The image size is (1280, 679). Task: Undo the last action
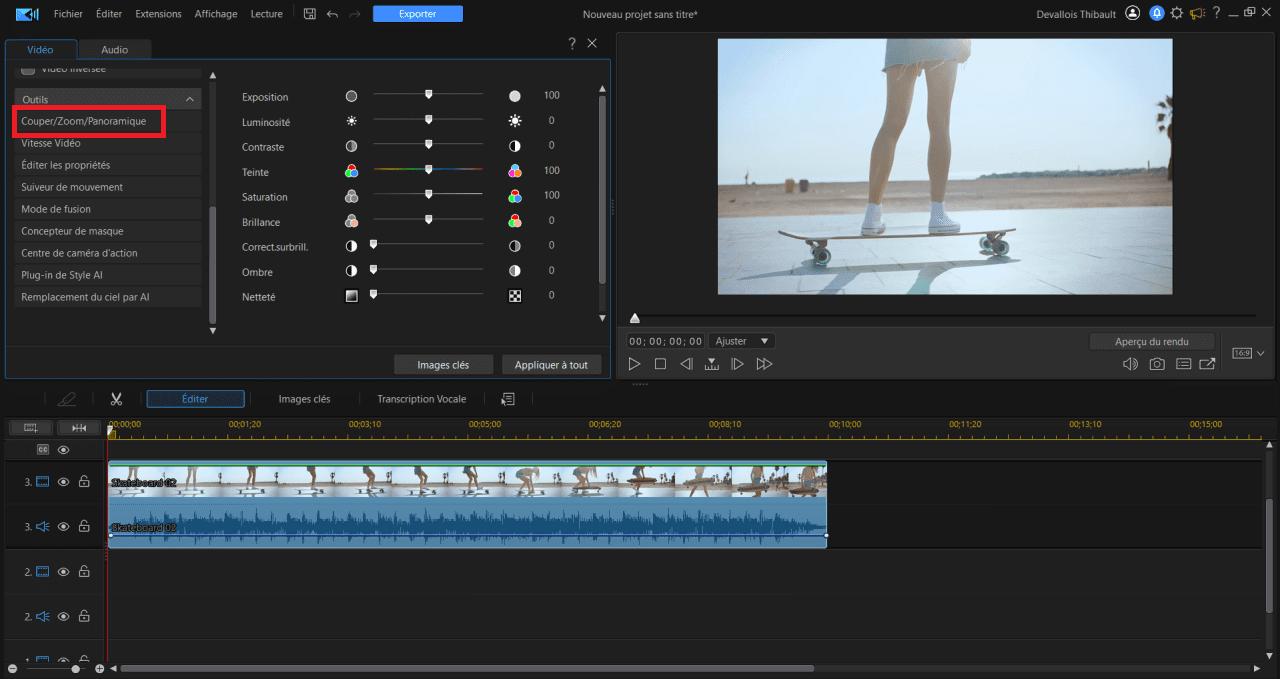click(x=333, y=14)
